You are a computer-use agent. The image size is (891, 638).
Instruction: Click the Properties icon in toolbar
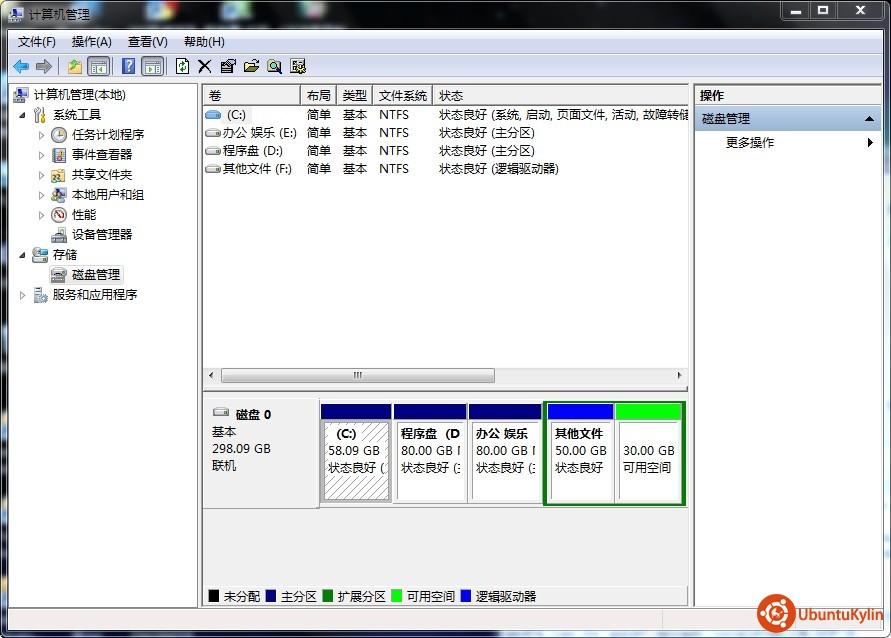point(228,66)
